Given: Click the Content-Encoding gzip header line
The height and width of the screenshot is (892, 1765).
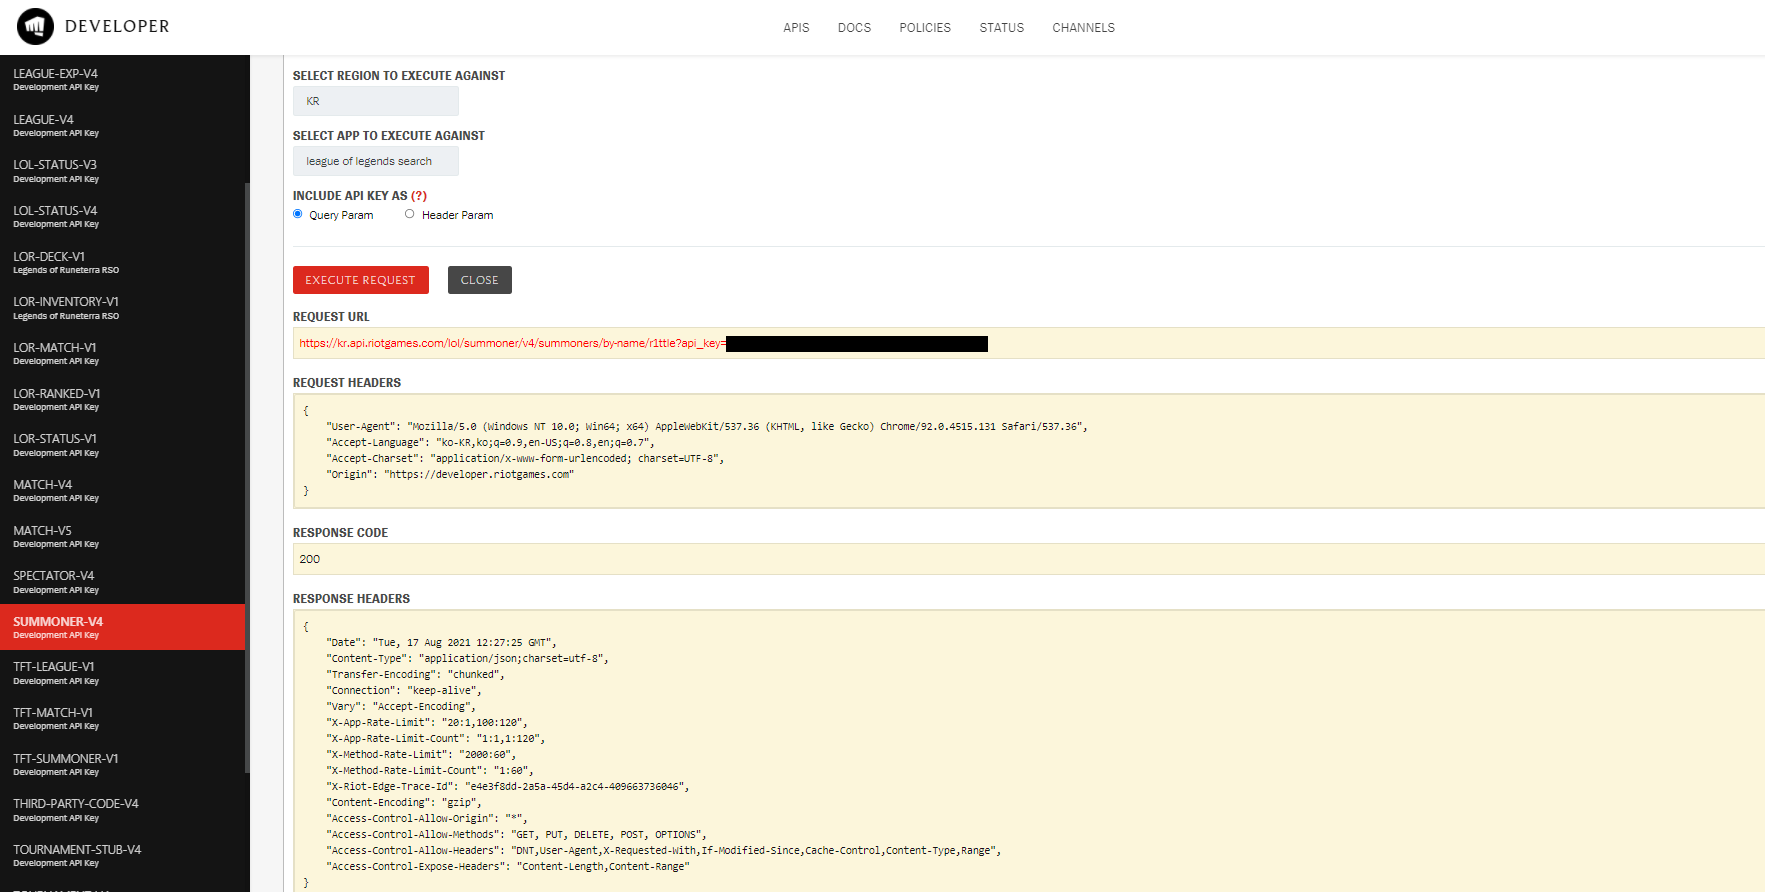Looking at the screenshot, I should tap(404, 802).
